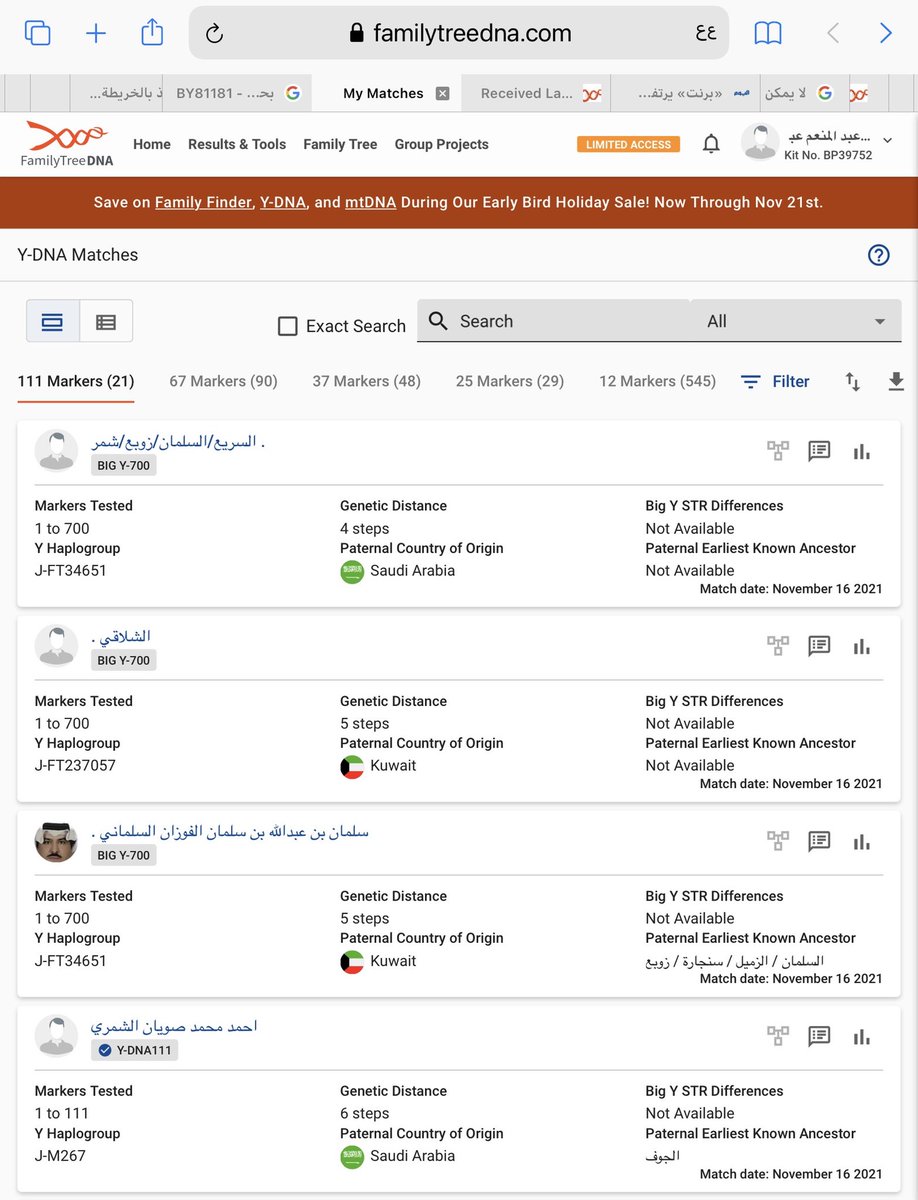918x1200 pixels.
Task: Open family tree icon for J-FT34651 Saudi Arabia match
Action: click(x=778, y=451)
